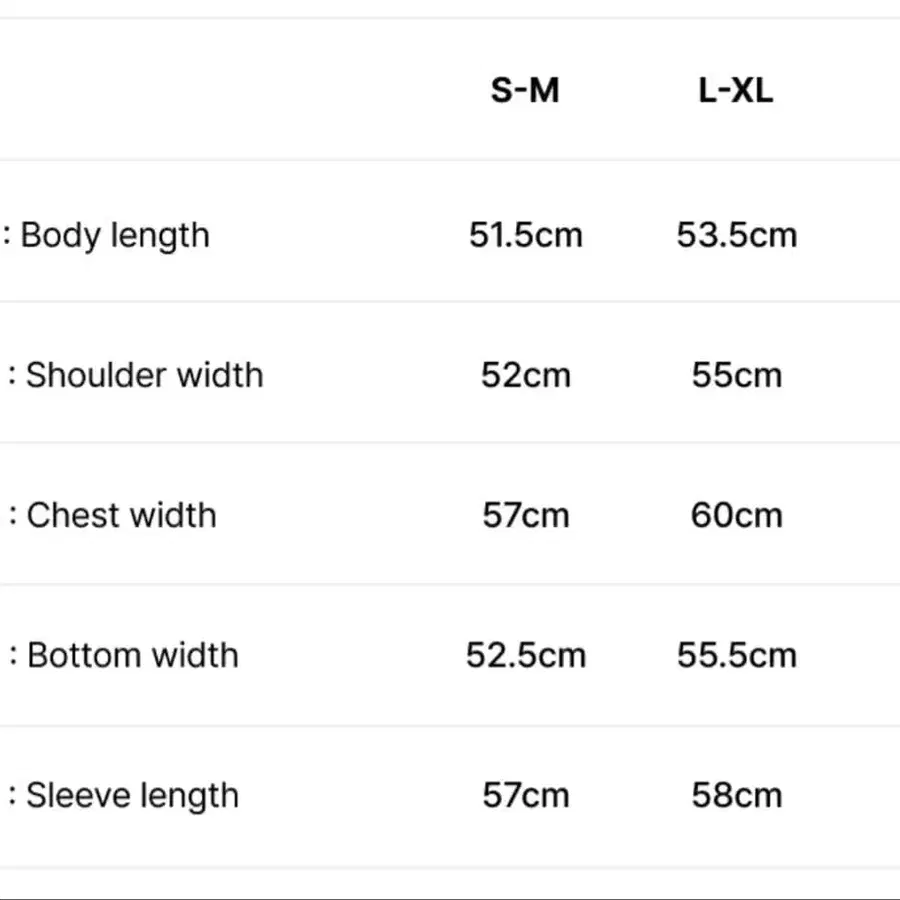900x900 pixels.
Task: Select the Shoulder width row label
Action: click(144, 375)
